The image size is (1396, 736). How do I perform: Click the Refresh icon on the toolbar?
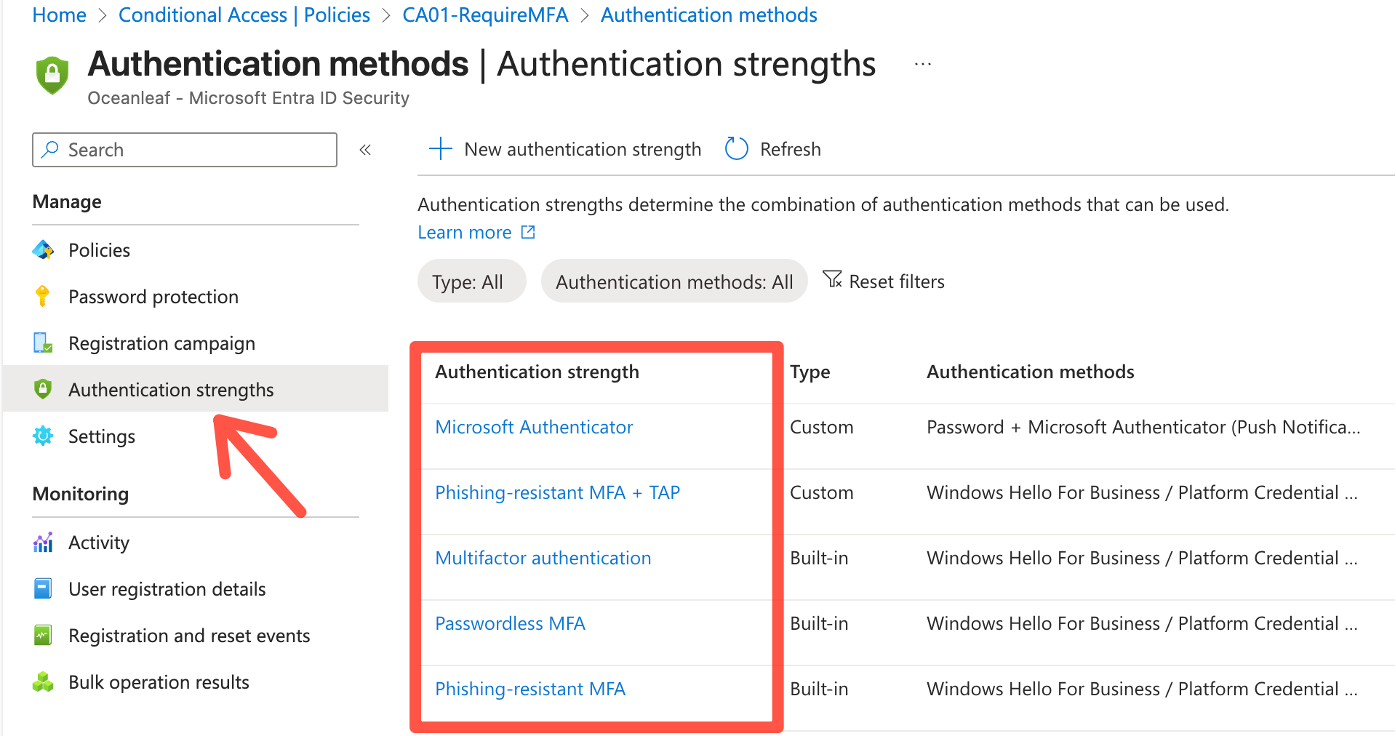click(737, 148)
